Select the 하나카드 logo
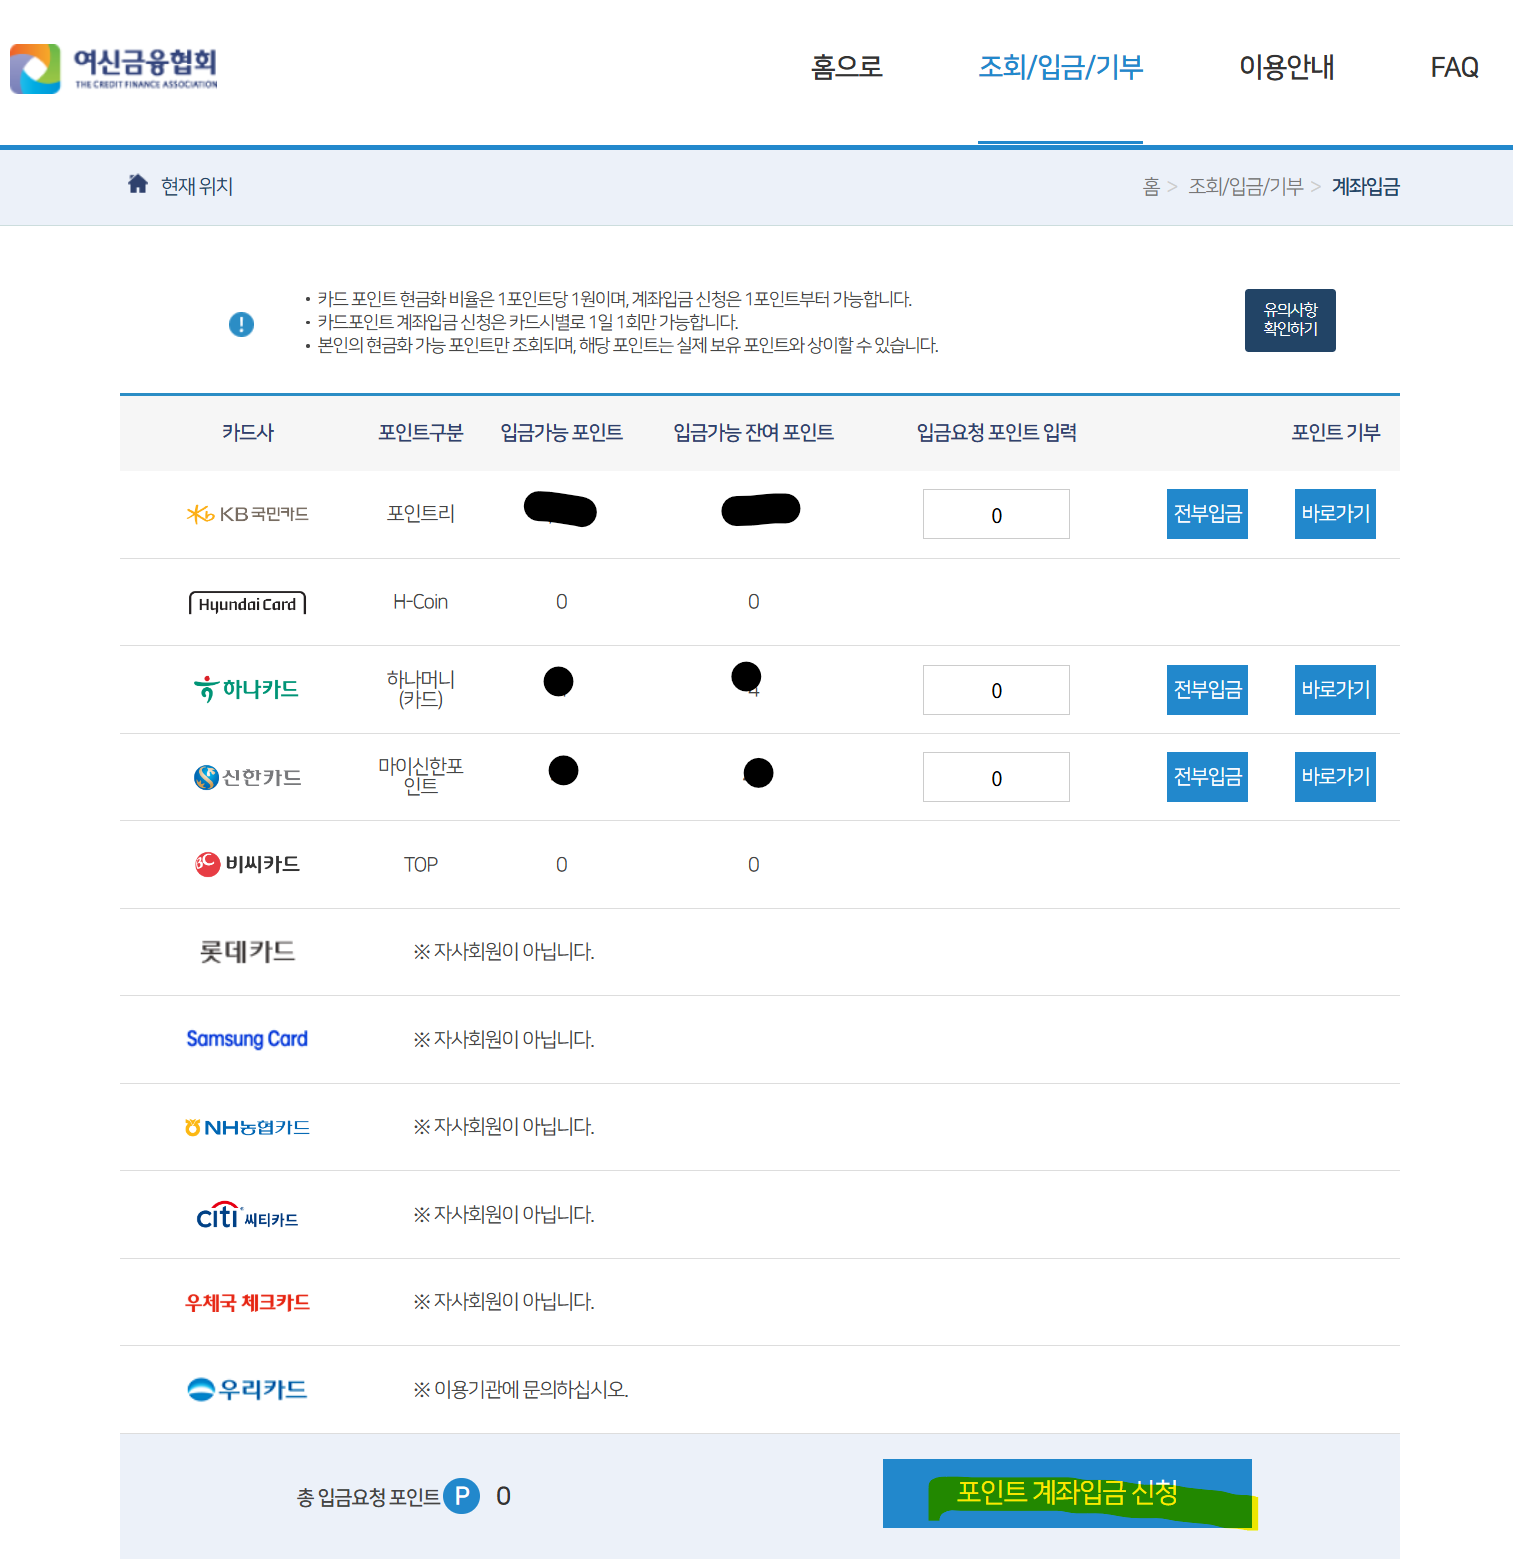The width and height of the screenshot is (1513, 1561). pyautogui.click(x=246, y=688)
